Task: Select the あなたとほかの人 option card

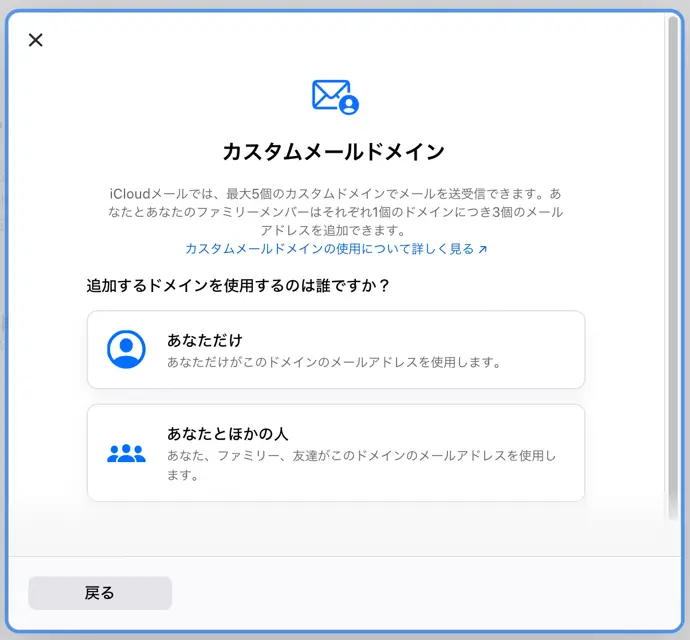Action: (336, 452)
